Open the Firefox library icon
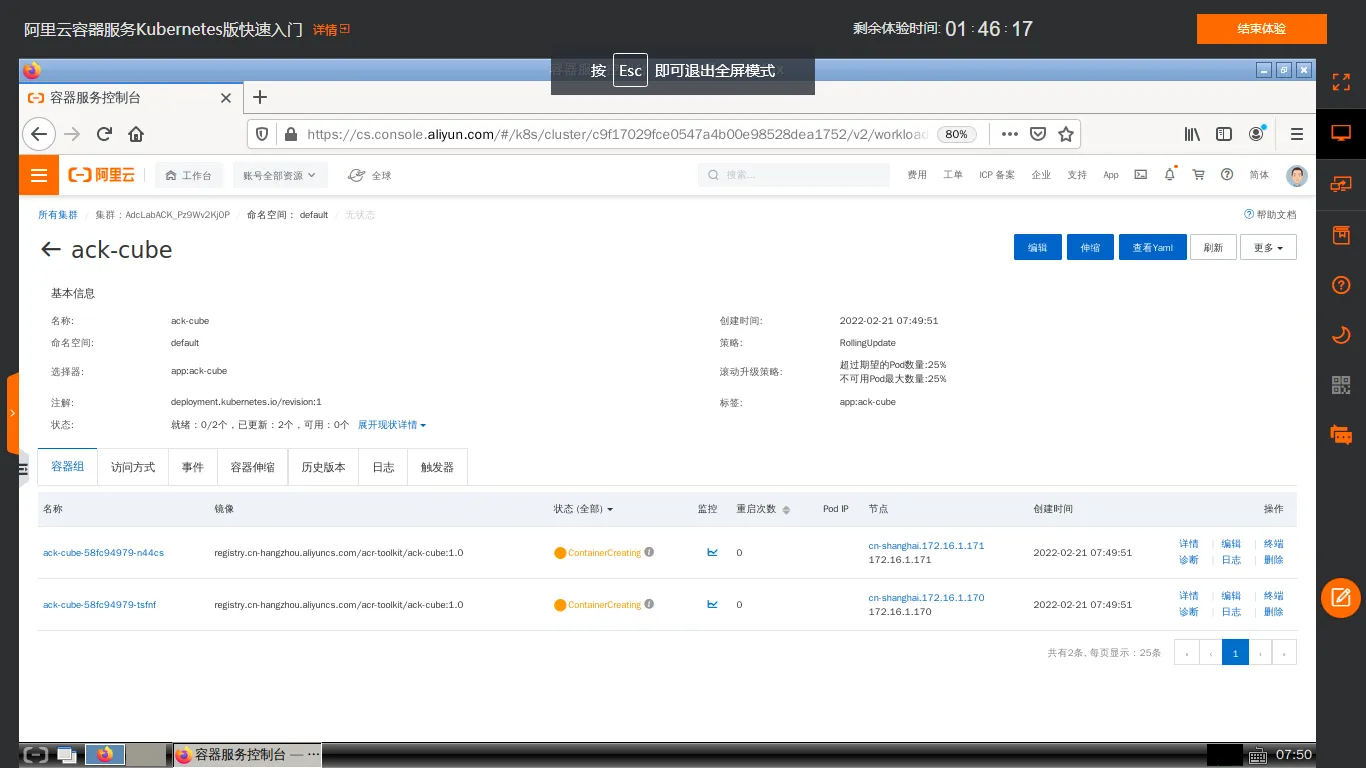Viewport: 1366px width, 768px height. point(1192,134)
